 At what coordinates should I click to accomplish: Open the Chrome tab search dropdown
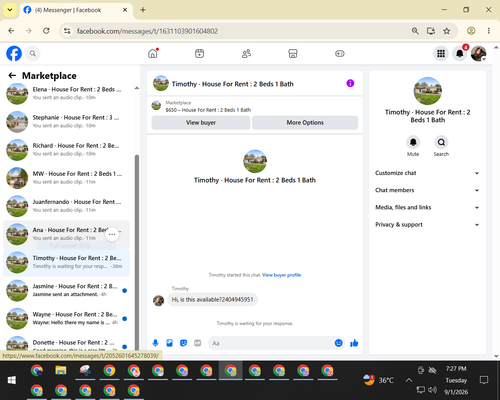pos(10,10)
